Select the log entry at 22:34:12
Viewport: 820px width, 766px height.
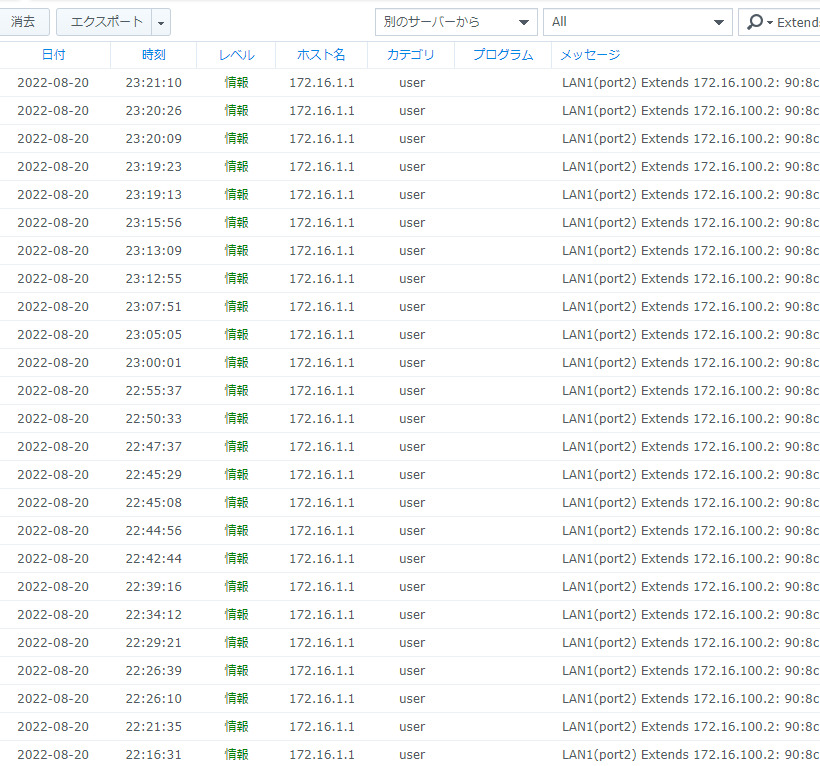tap(154, 615)
